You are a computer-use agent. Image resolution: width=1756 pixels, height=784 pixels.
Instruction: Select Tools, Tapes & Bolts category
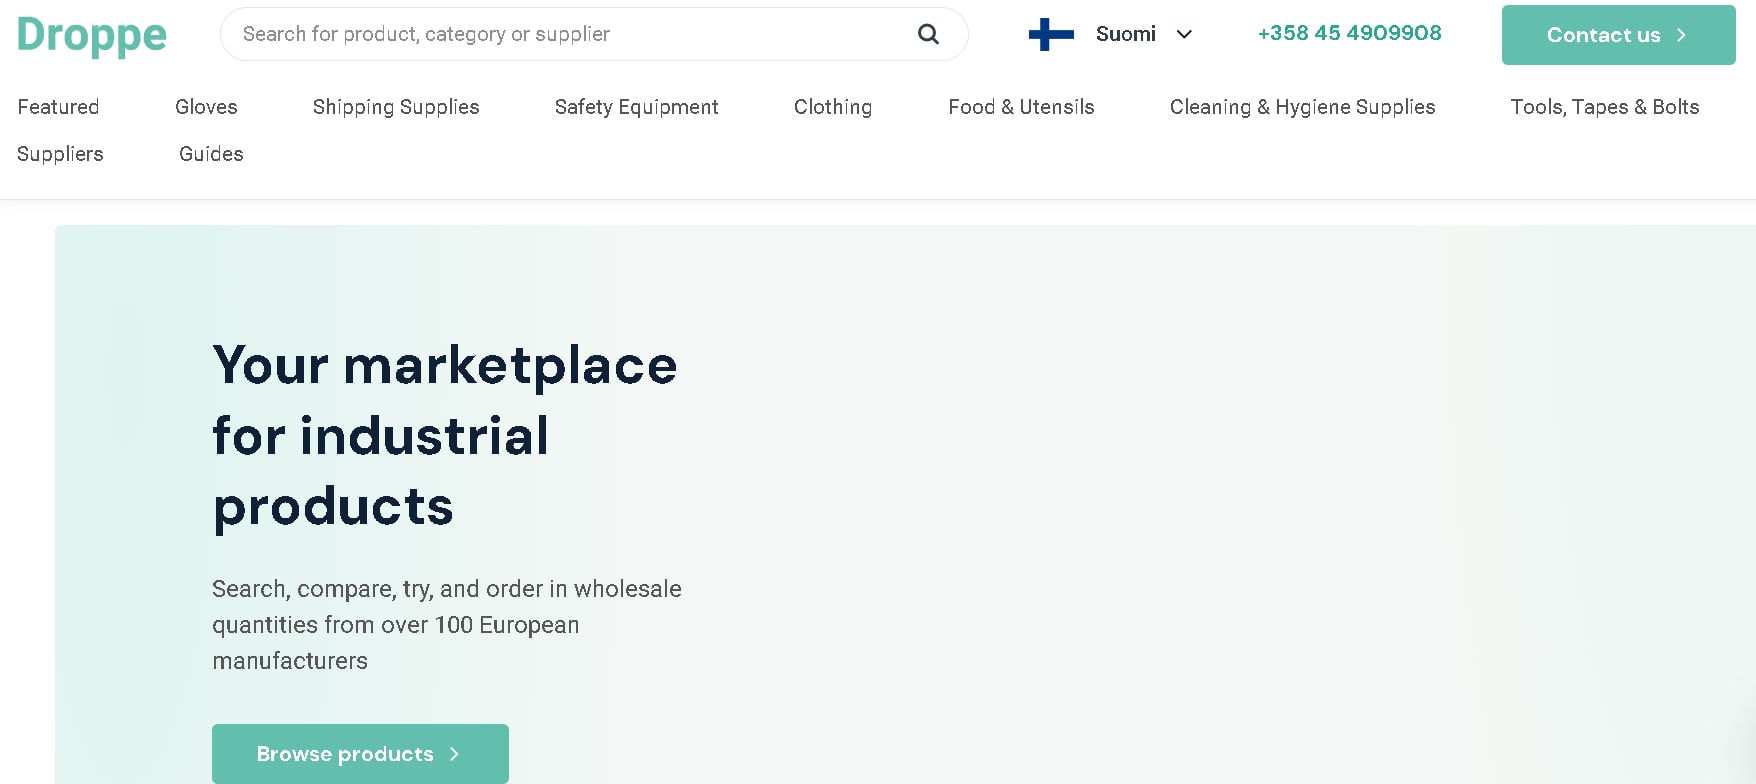tap(1605, 107)
